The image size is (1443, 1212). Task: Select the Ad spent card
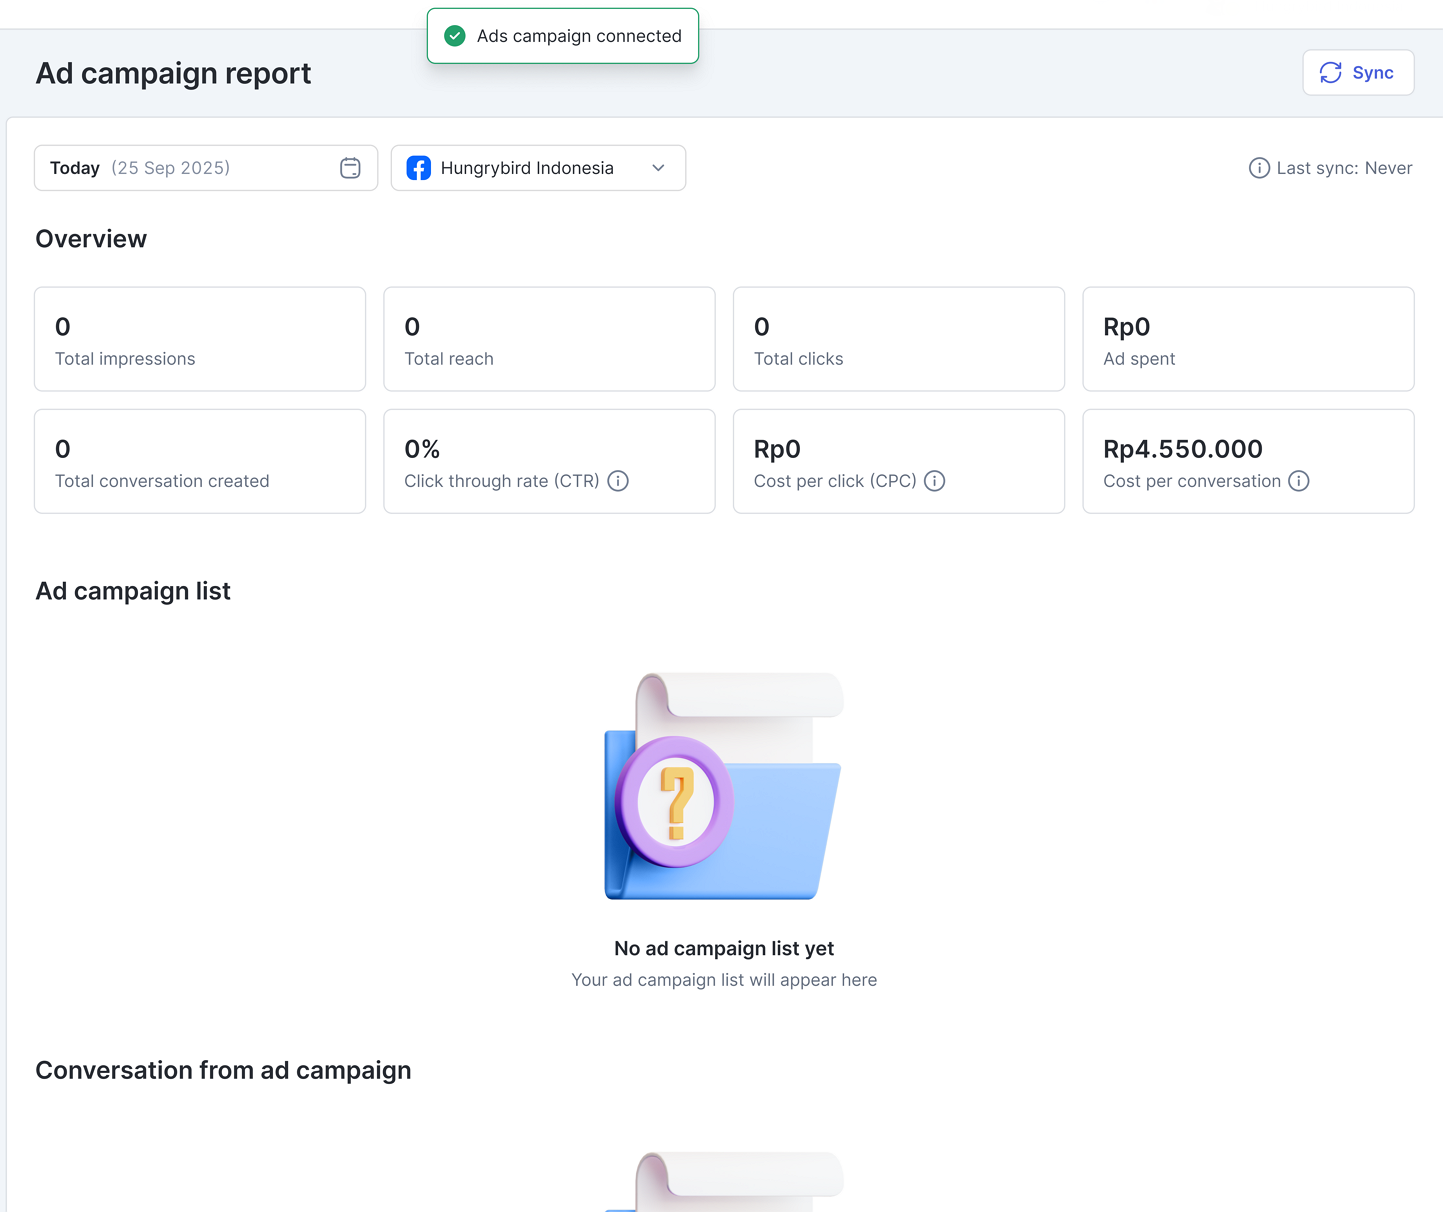pyautogui.click(x=1248, y=339)
